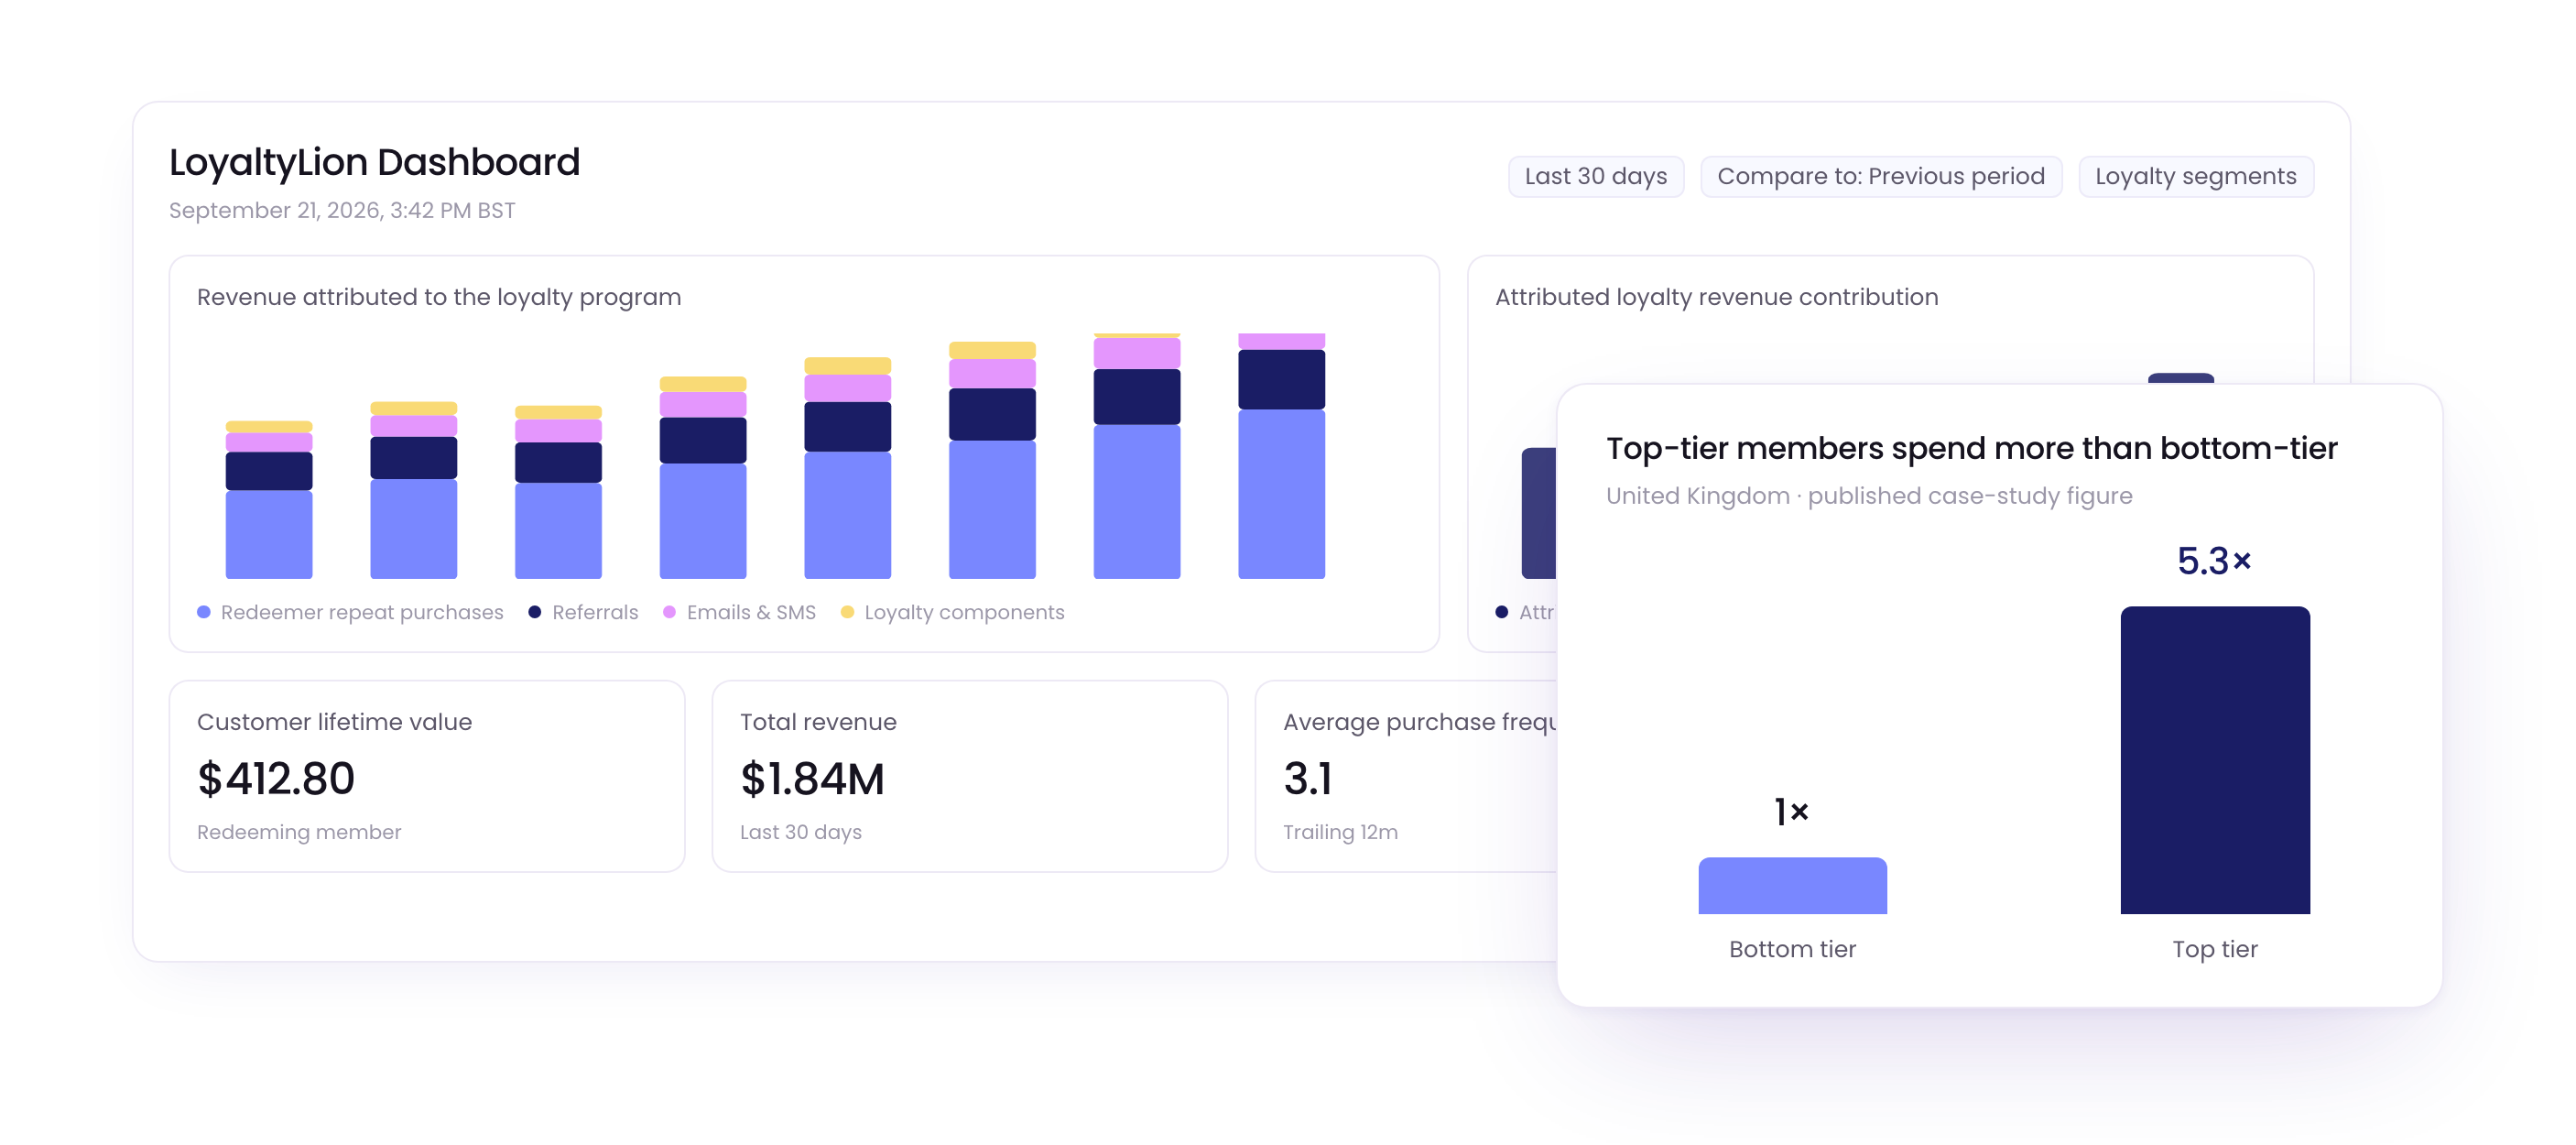Click the Bottom tier axis label
The image size is (2576, 1145).
tap(1792, 949)
